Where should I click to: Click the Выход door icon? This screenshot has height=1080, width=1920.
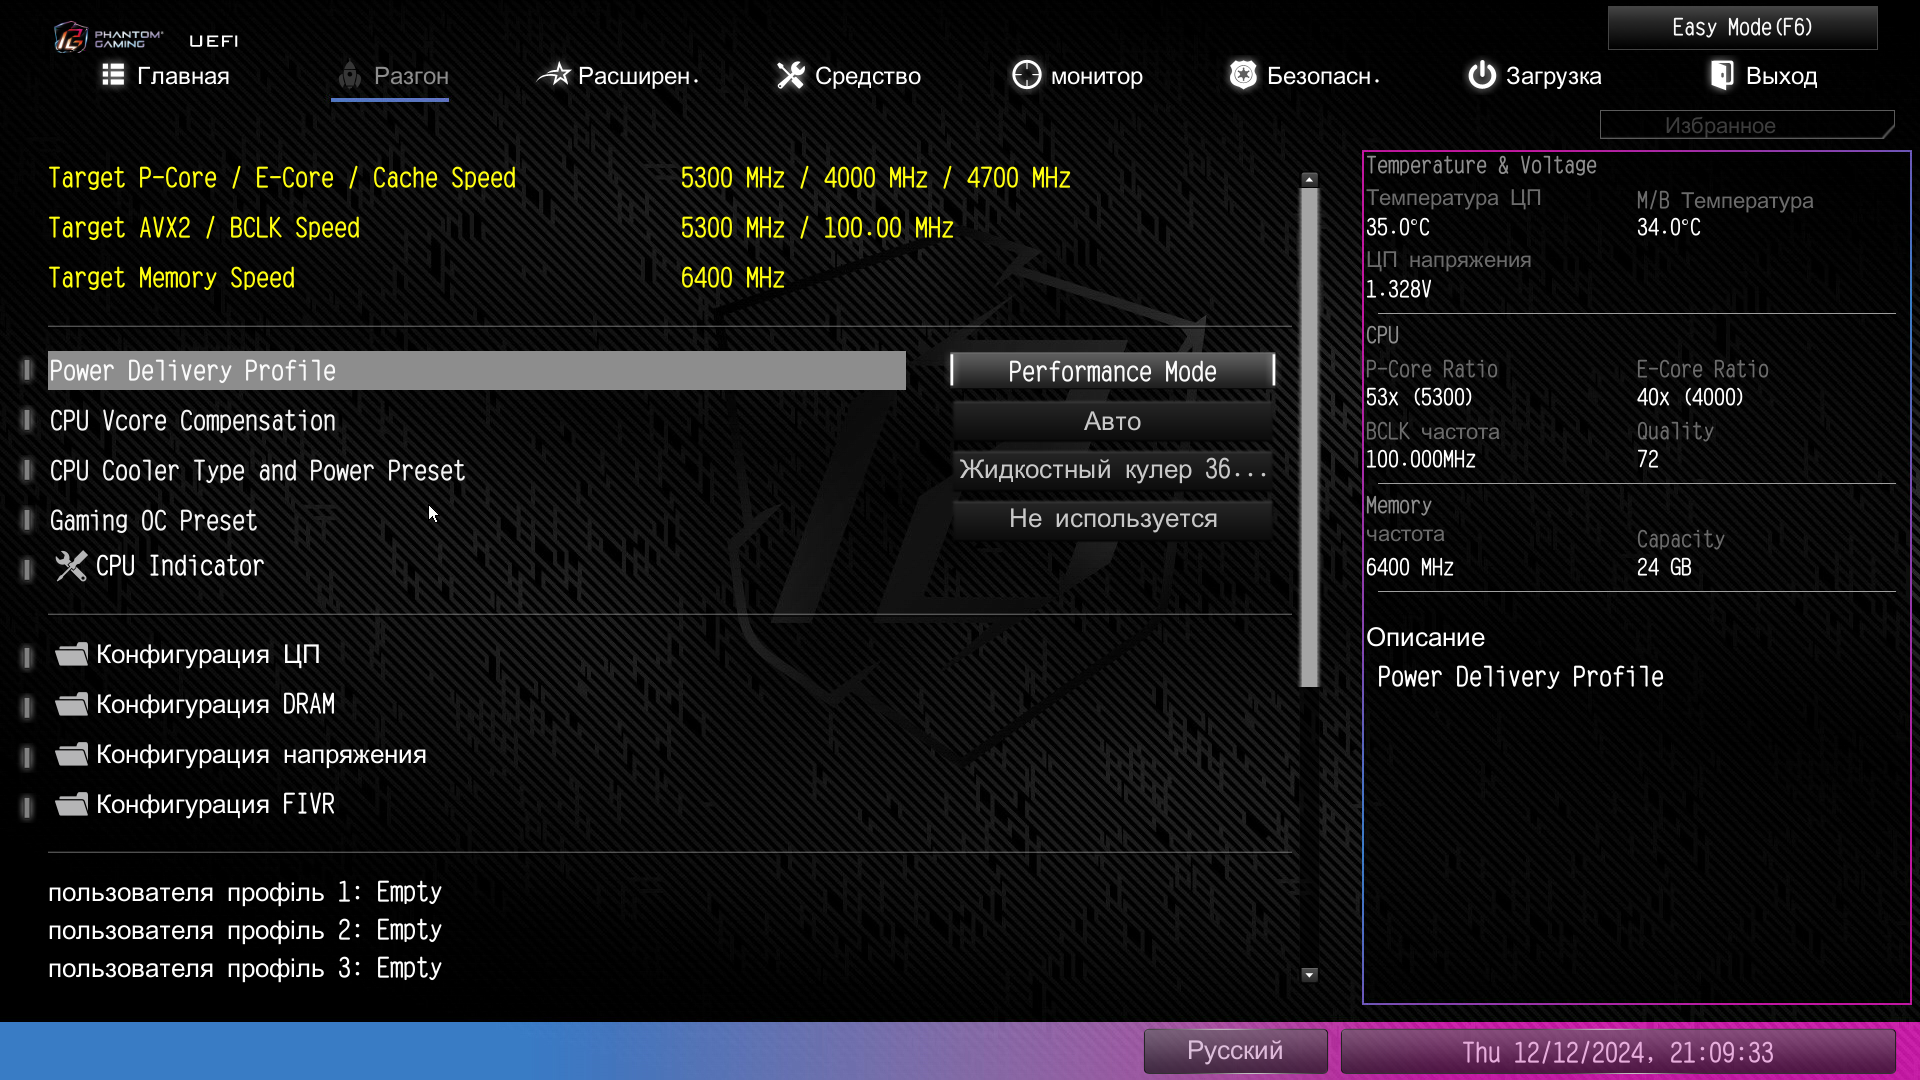(1722, 75)
